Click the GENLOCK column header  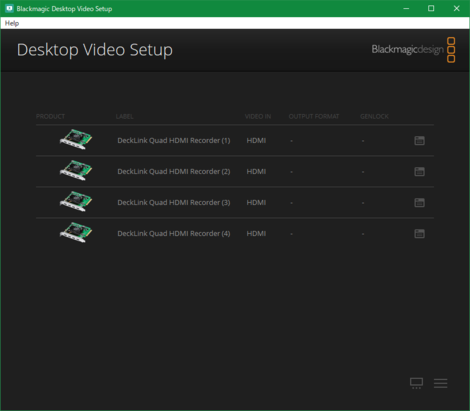pyautogui.click(x=374, y=116)
